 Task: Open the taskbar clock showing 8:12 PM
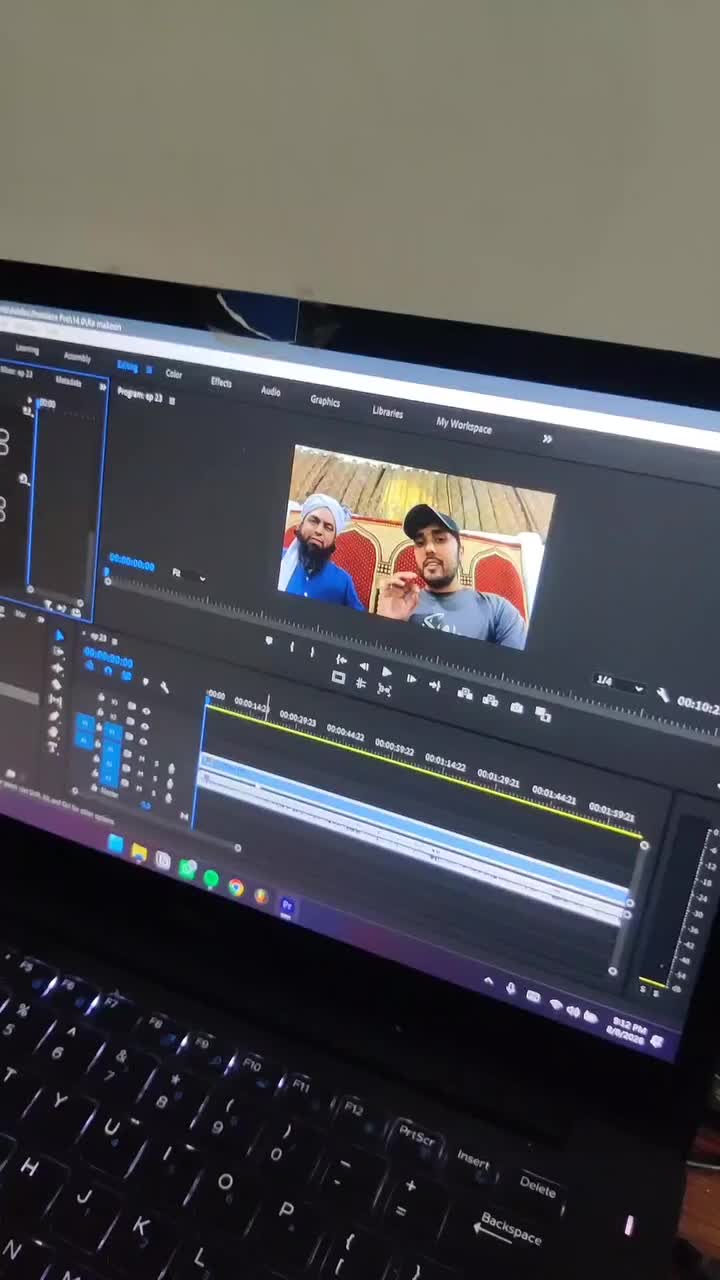(627, 1030)
